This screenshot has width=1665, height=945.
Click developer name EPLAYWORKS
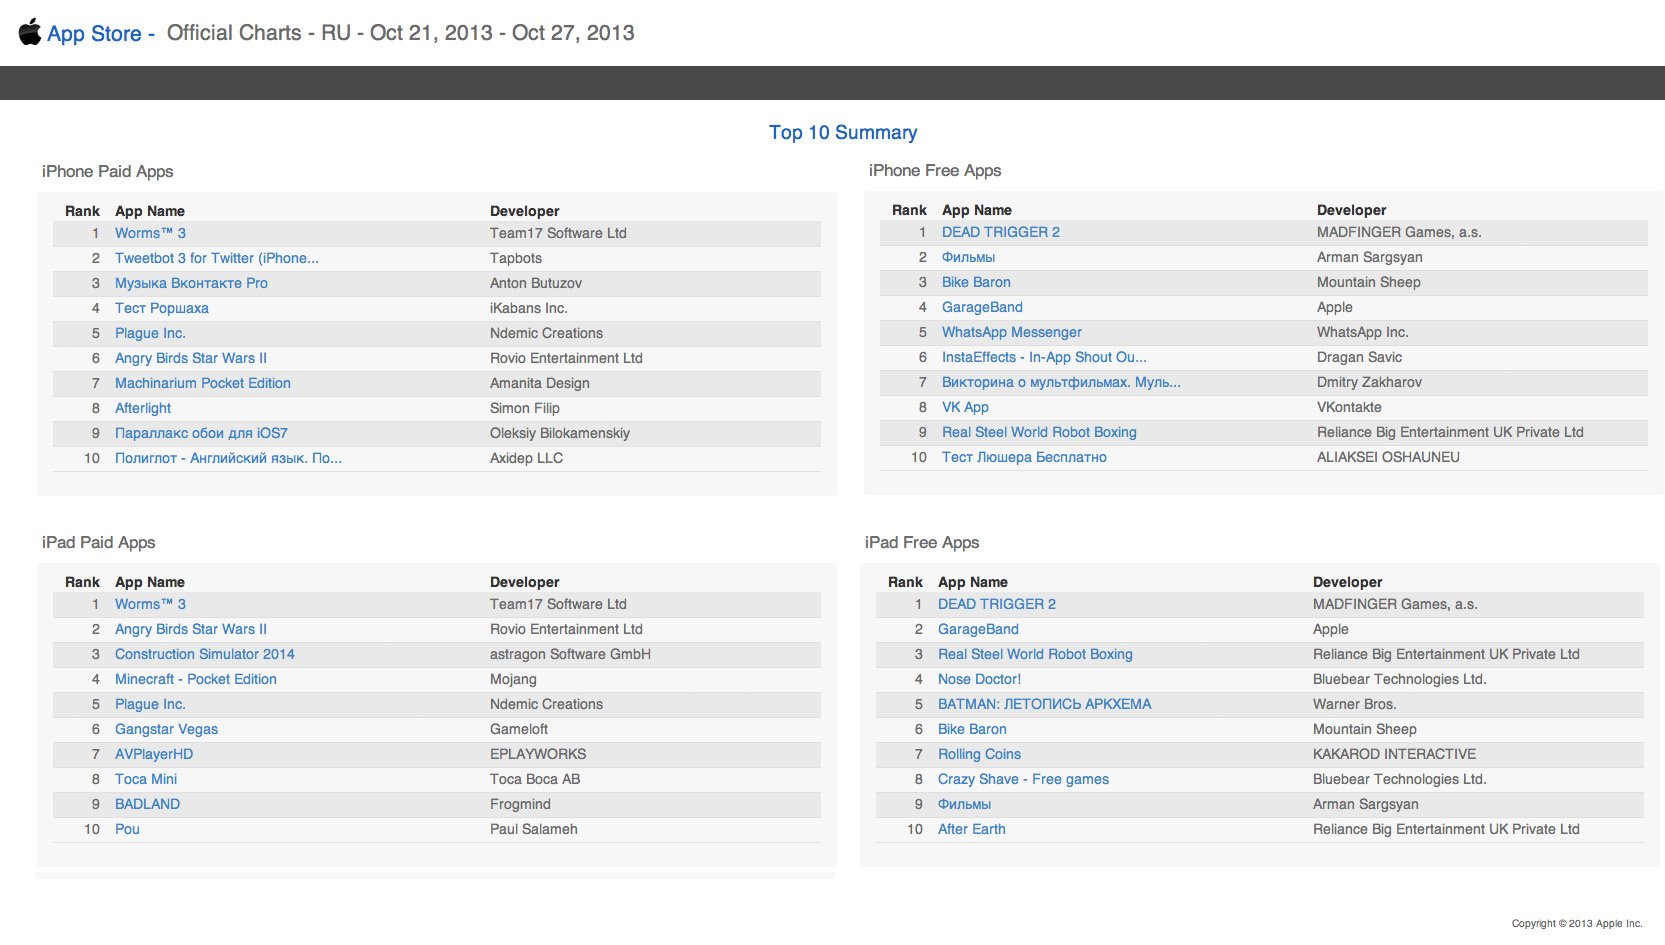(x=538, y=754)
